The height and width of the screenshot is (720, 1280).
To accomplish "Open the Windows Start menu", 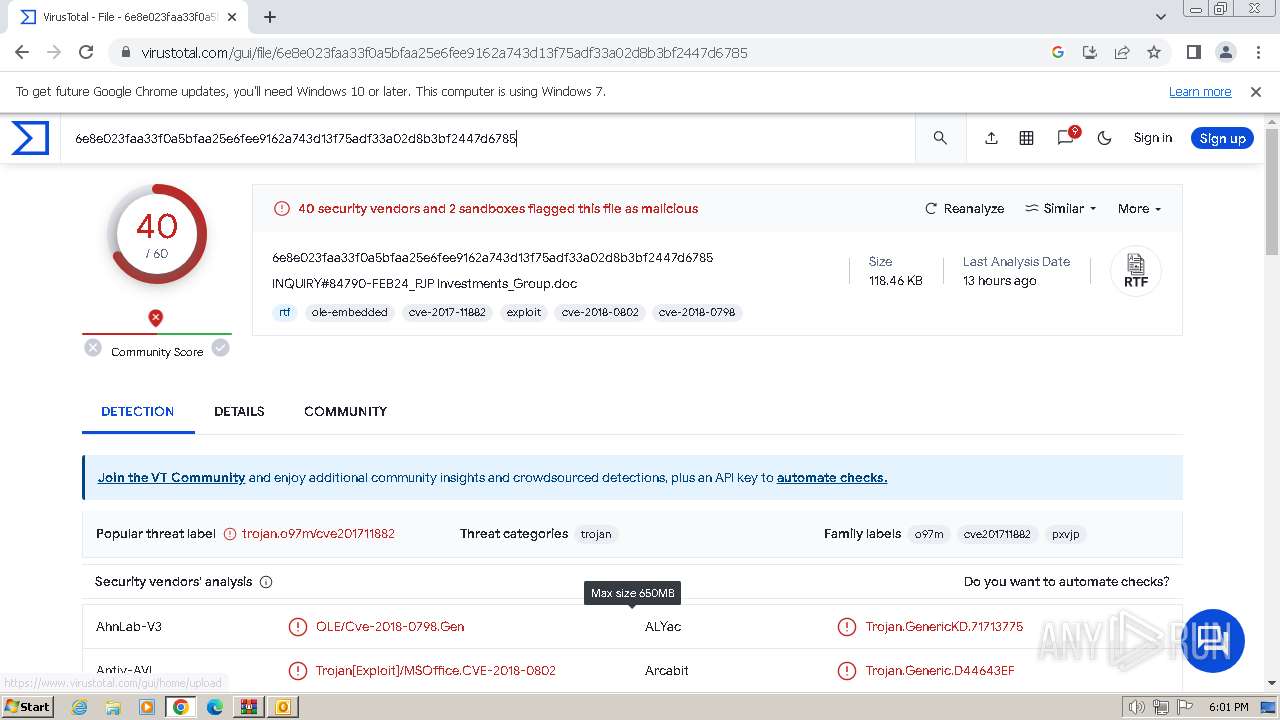I will click(27, 707).
